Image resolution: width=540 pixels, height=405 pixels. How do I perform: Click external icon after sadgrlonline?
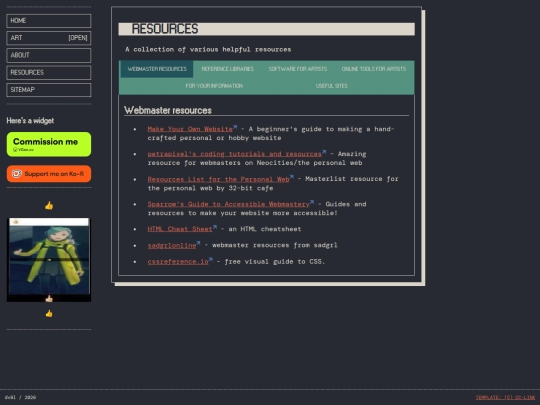[198, 243]
